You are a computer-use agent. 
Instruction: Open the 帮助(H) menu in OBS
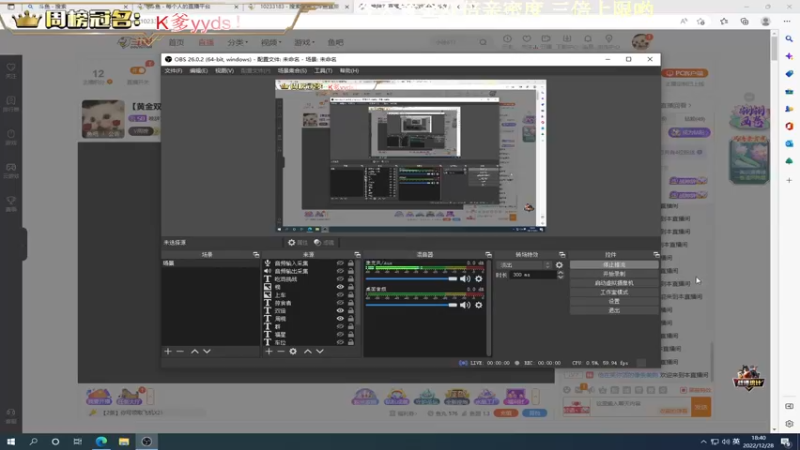pos(349,71)
